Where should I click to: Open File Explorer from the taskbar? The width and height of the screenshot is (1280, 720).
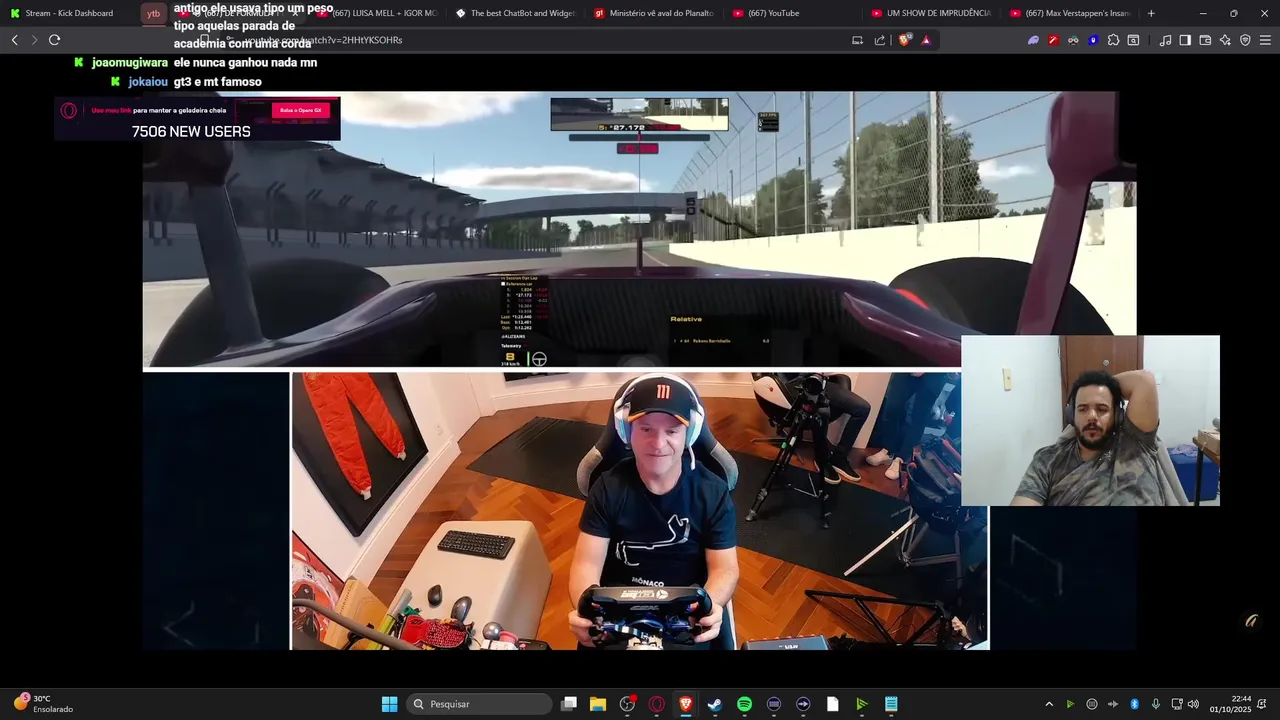598,704
